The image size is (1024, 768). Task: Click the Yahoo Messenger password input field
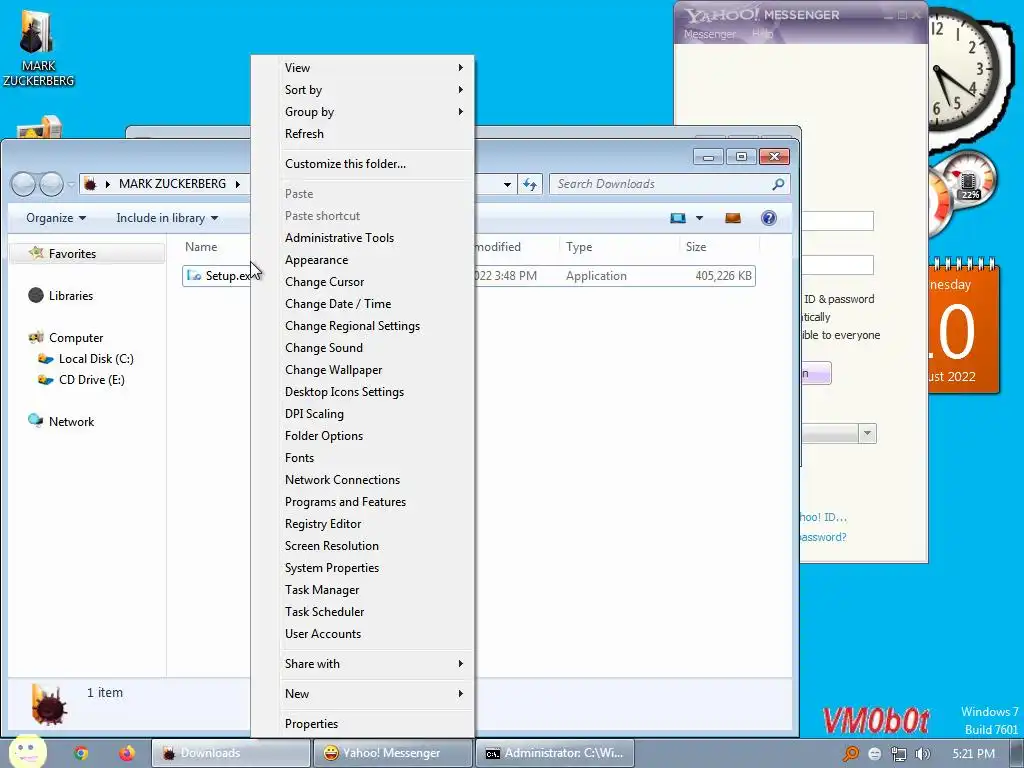837,265
